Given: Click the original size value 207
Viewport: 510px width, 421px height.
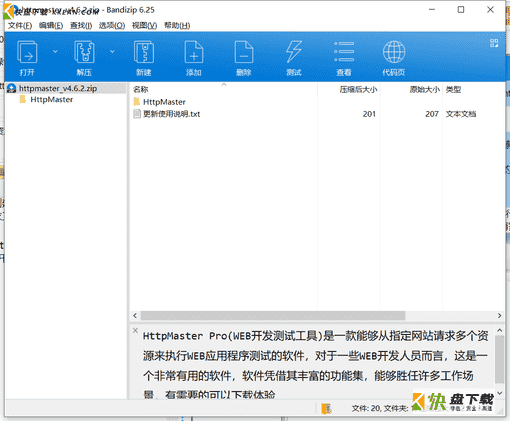Looking at the screenshot, I should click(x=432, y=114).
